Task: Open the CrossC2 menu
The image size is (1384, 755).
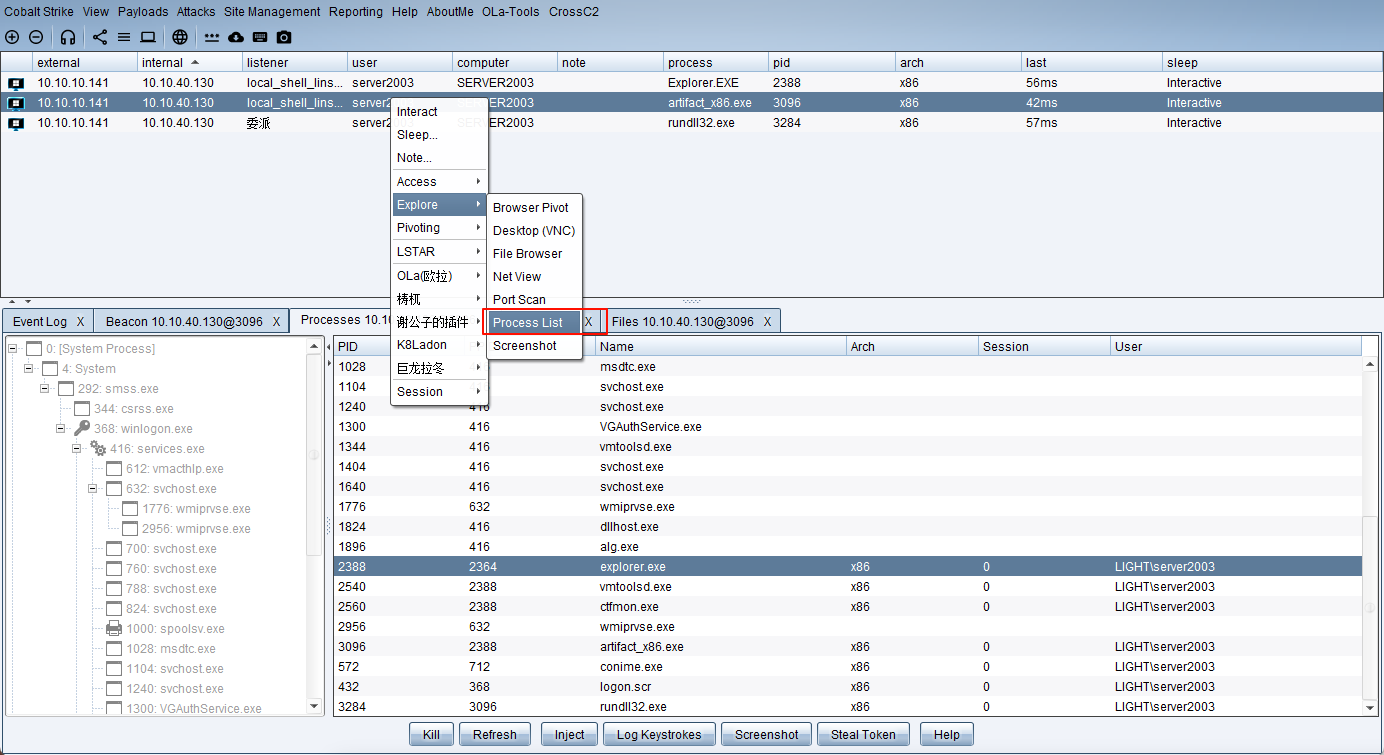Action: (x=572, y=12)
